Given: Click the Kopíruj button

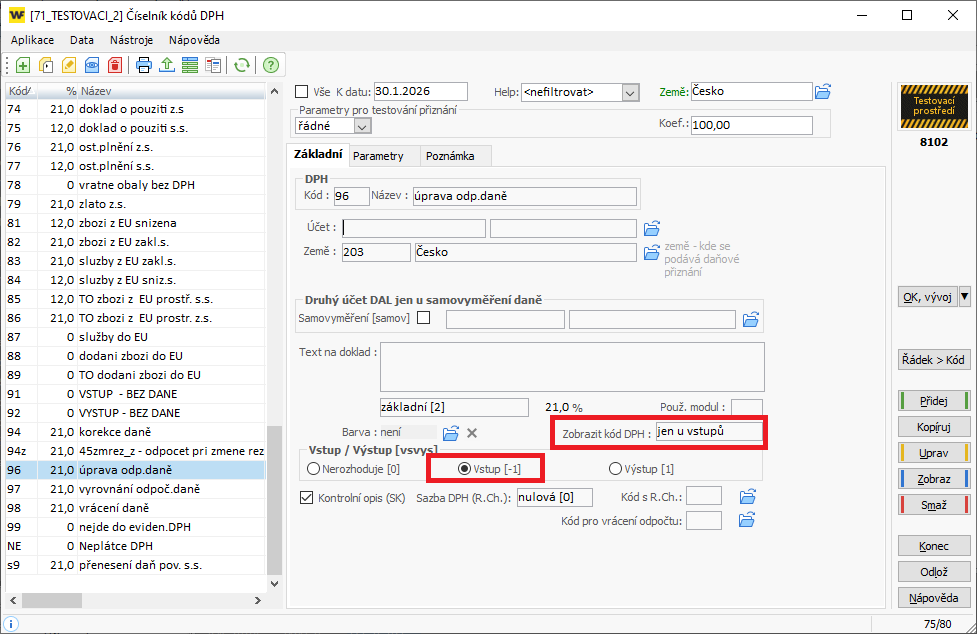Looking at the screenshot, I should point(934,427).
